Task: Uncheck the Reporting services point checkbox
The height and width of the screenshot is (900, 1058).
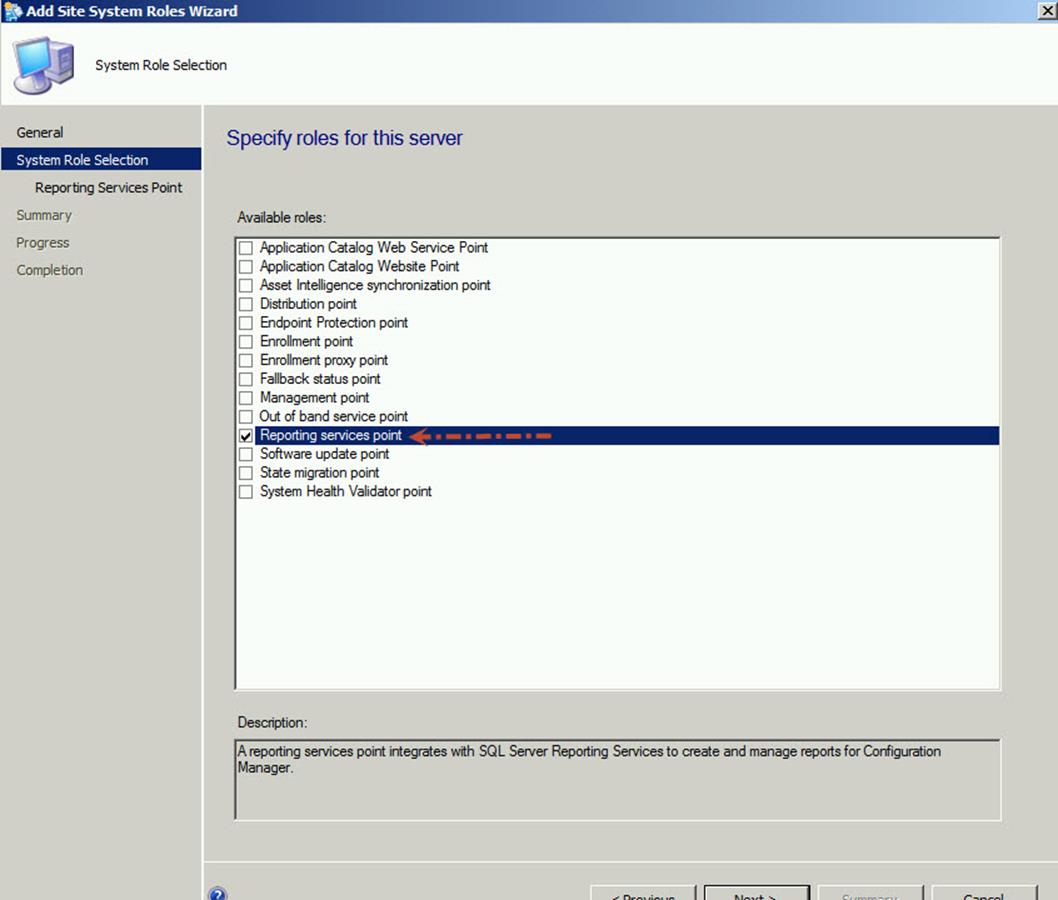Action: point(246,436)
